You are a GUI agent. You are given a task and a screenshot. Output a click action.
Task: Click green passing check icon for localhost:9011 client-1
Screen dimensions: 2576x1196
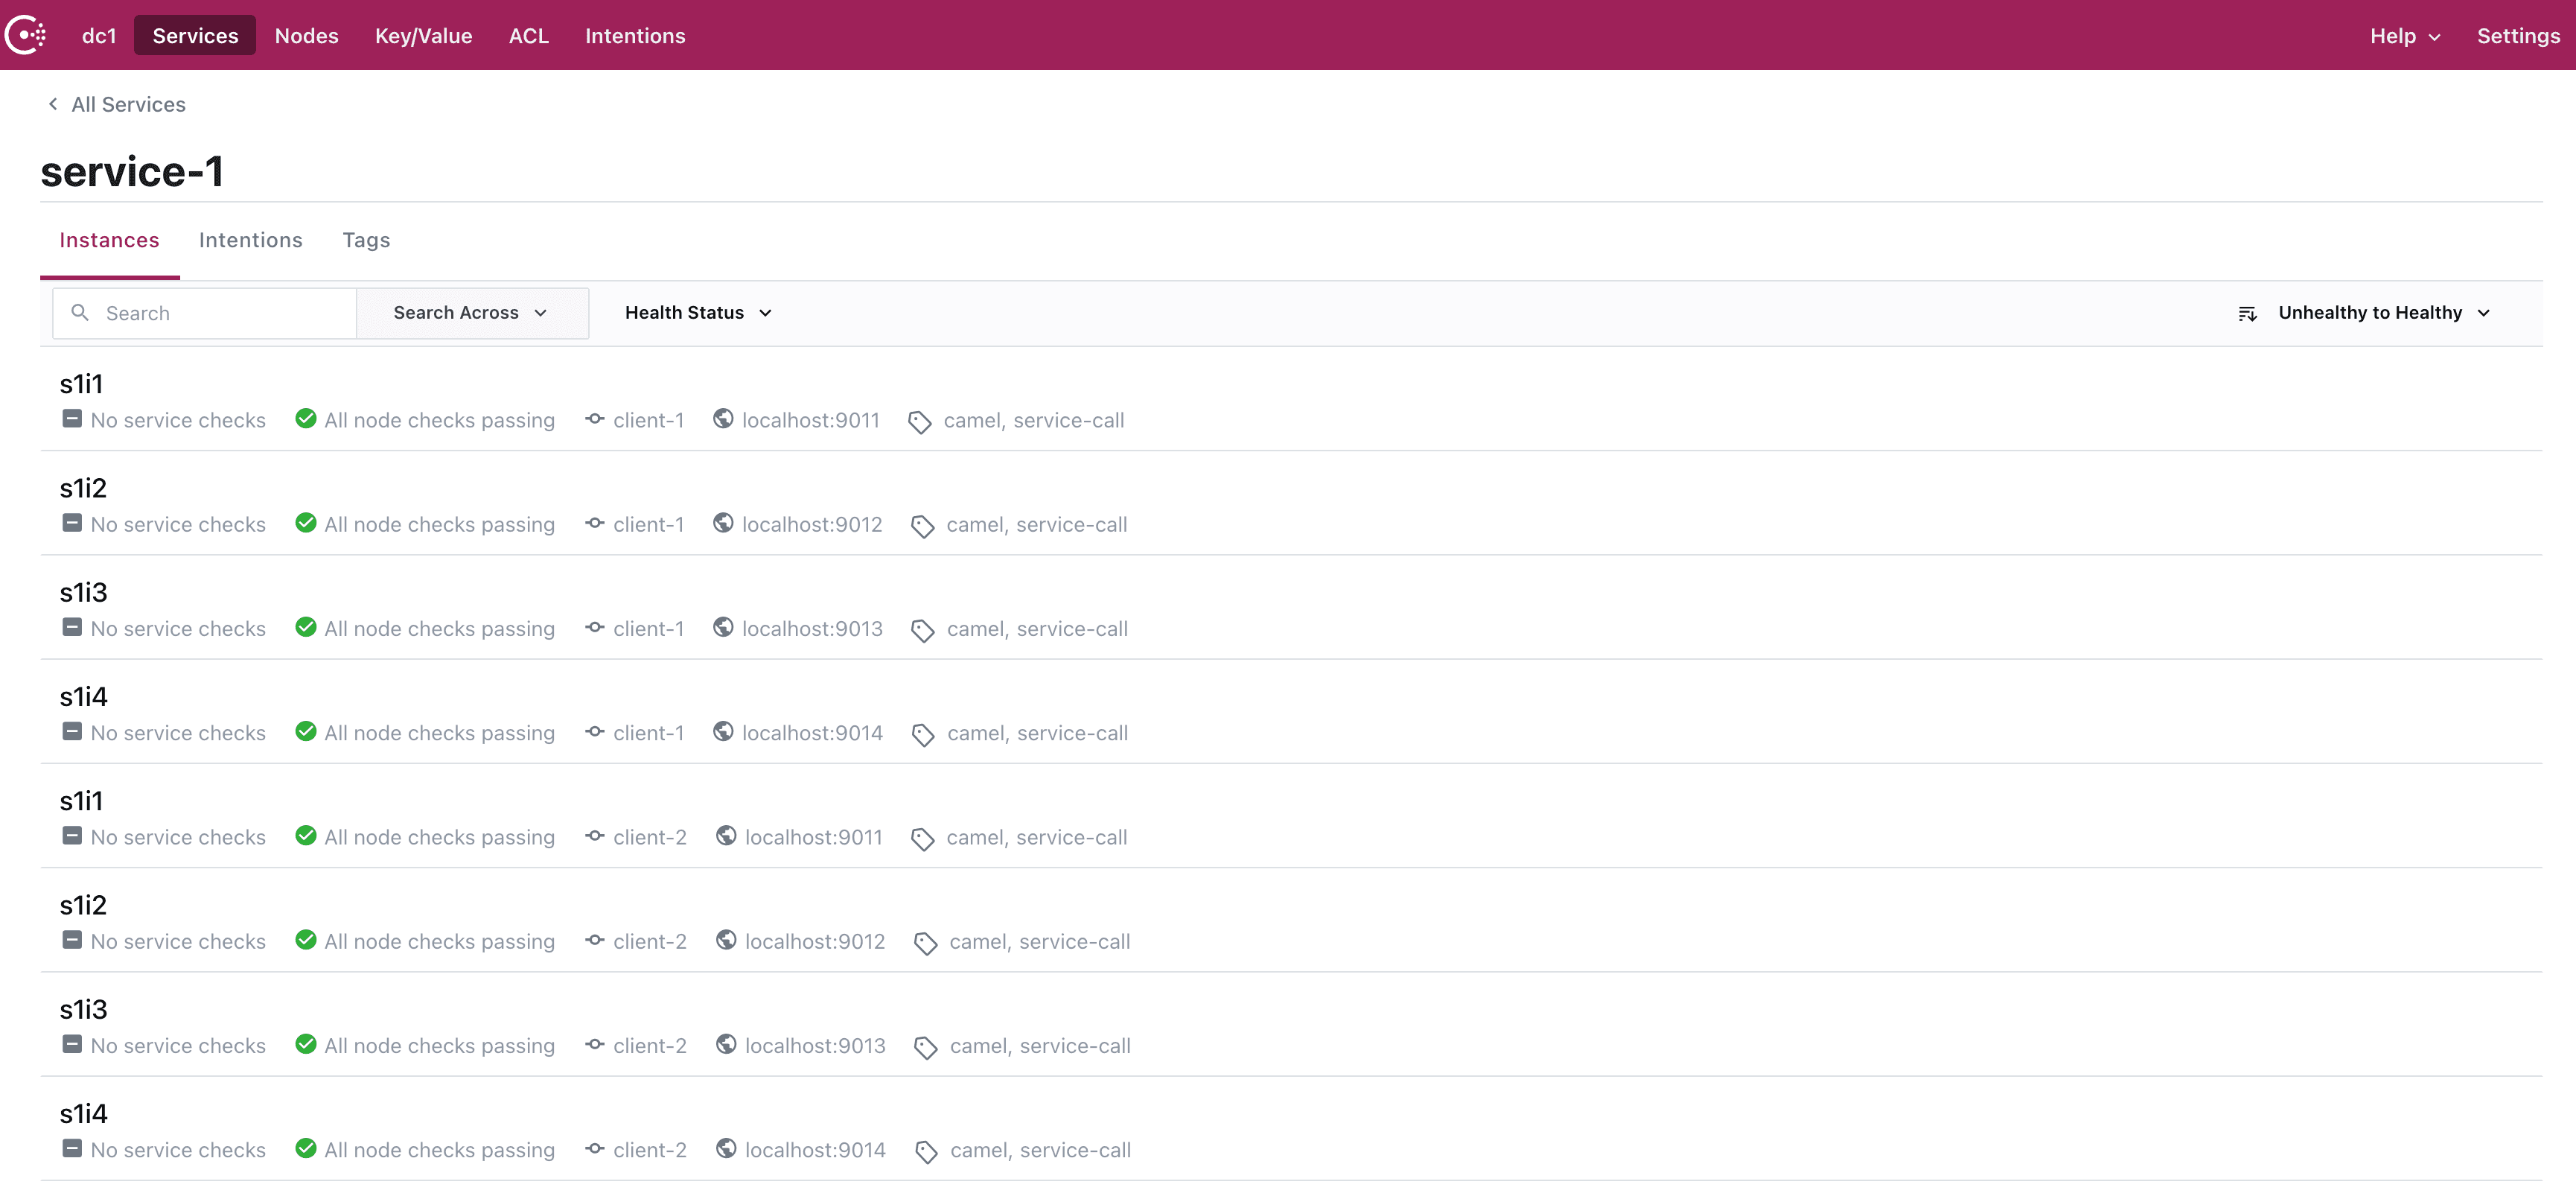306,419
